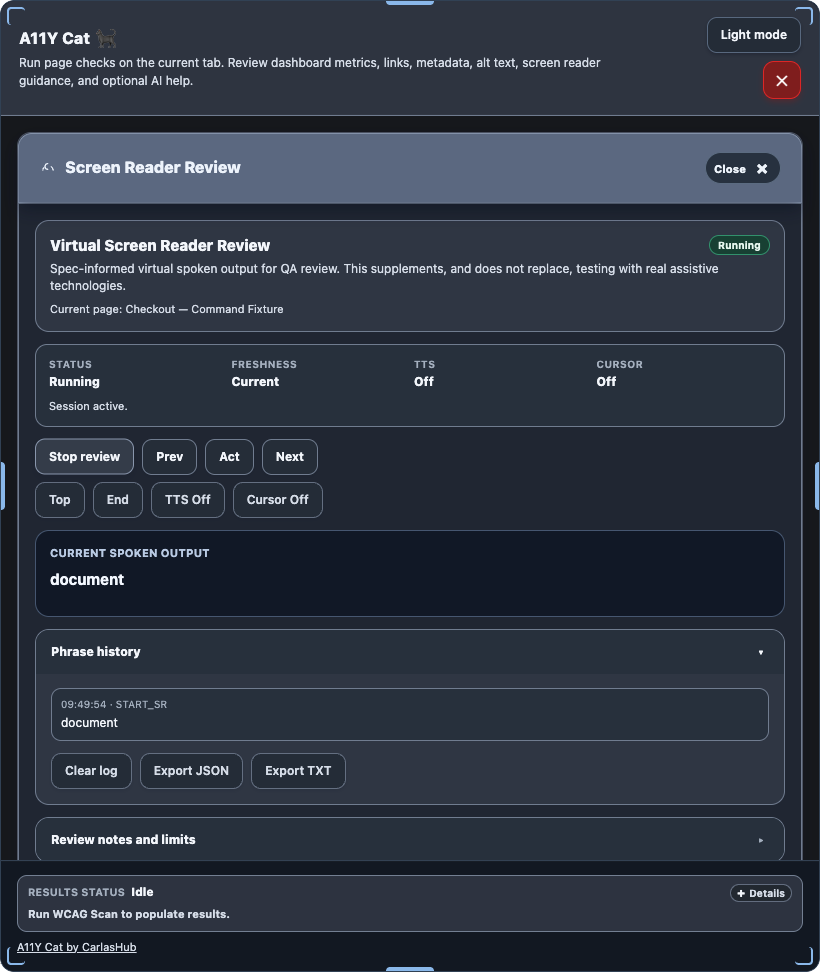The width and height of the screenshot is (820, 972).
Task: Click the screen reader icon beside Screen Reader Review
Action: pyautogui.click(x=46, y=167)
